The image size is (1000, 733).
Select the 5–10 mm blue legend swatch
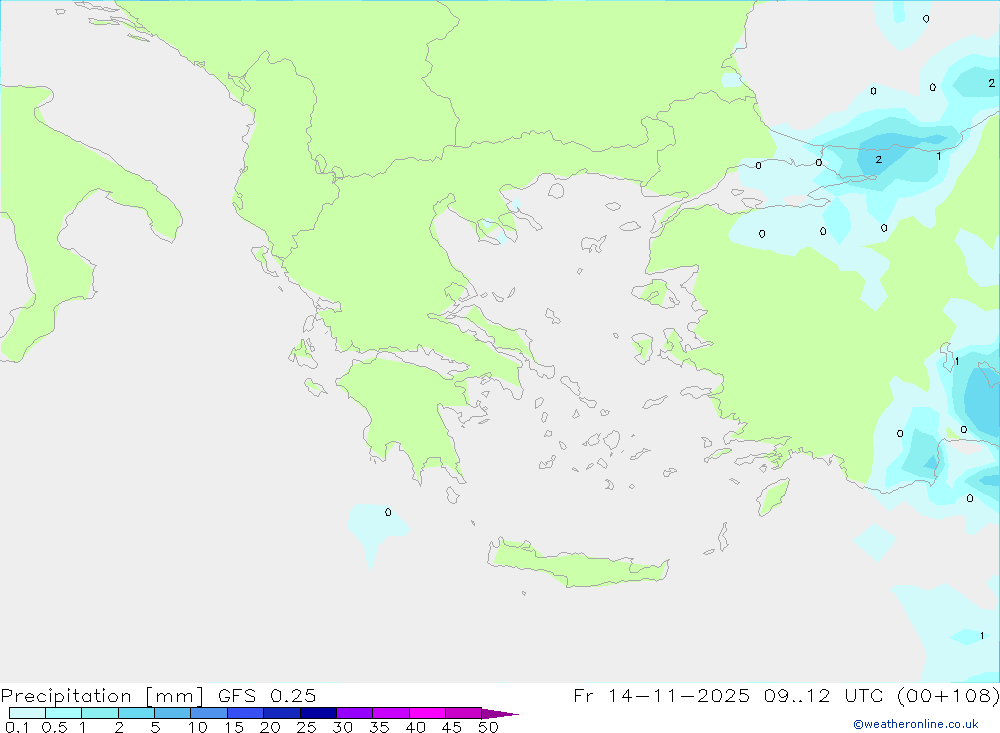click(x=173, y=713)
